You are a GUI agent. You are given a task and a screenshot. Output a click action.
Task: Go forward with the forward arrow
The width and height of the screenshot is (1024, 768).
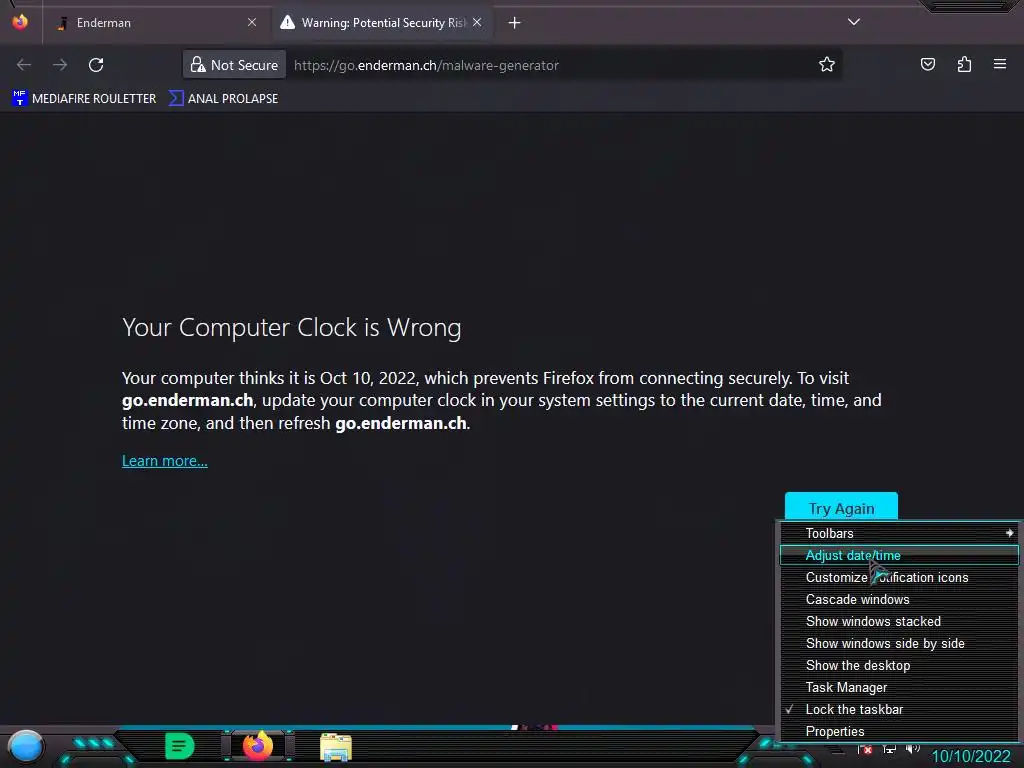click(x=60, y=65)
